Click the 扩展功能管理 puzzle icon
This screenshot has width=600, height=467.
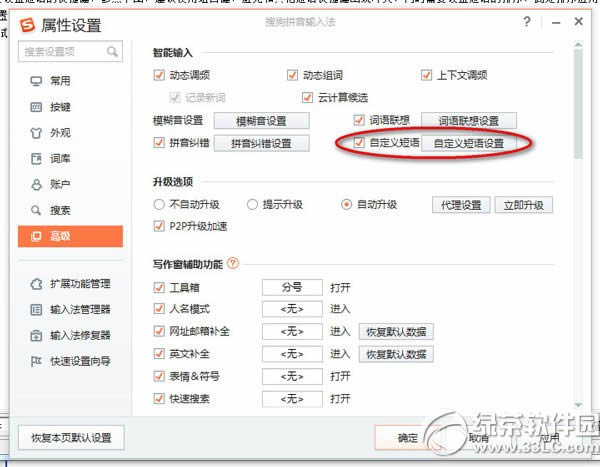coord(36,284)
